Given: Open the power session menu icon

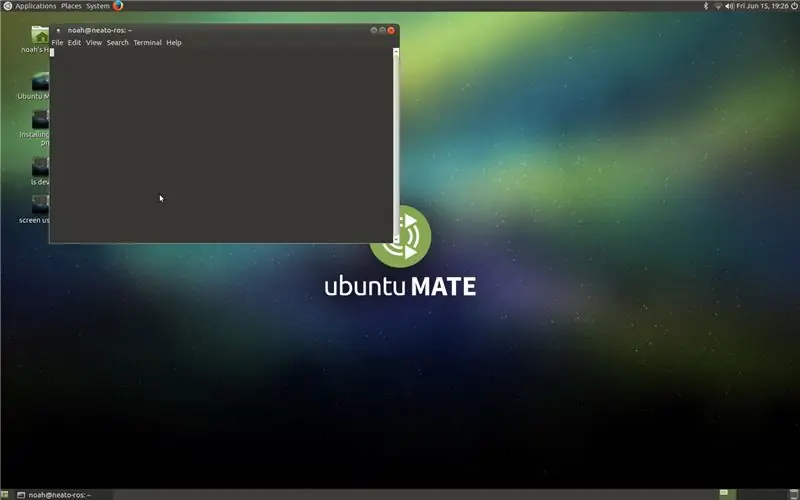Looking at the screenshot, I should tap(794, 6).
